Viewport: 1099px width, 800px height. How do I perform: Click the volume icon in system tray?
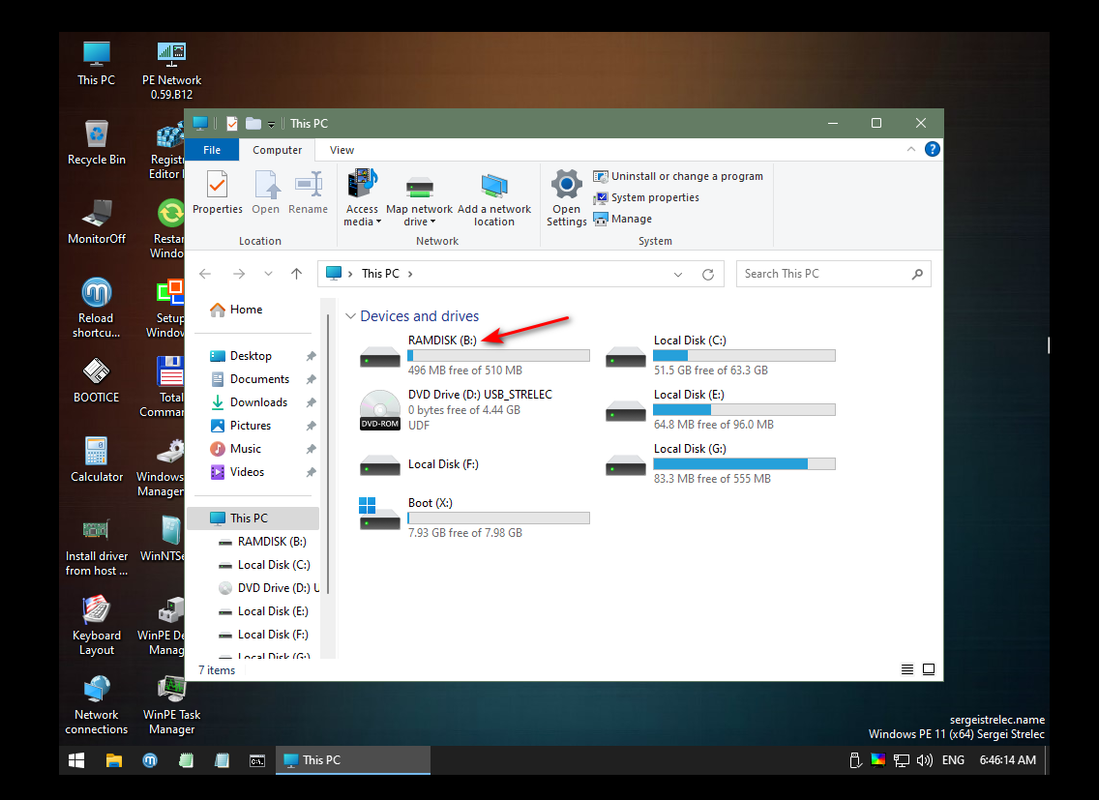click(x=924, y=760)
